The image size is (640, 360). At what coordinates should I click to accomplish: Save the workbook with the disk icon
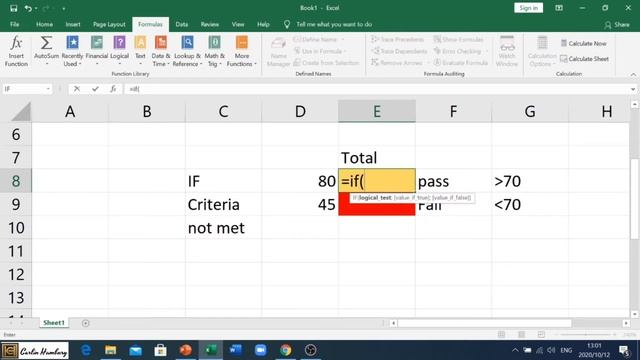13,8
